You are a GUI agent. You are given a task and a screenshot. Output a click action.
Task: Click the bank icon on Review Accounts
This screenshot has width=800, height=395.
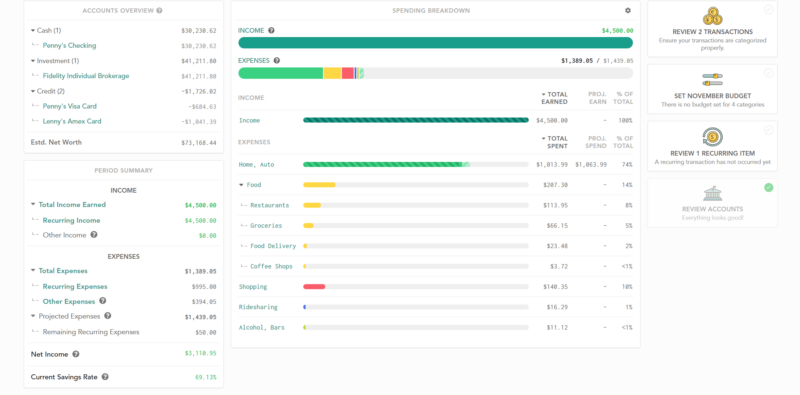click(x=712, y=194)
